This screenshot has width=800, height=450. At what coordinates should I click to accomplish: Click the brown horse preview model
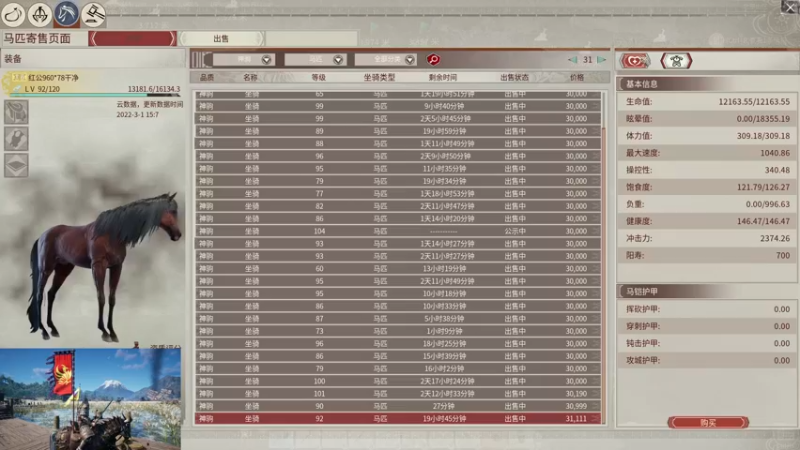pos(105,265)
